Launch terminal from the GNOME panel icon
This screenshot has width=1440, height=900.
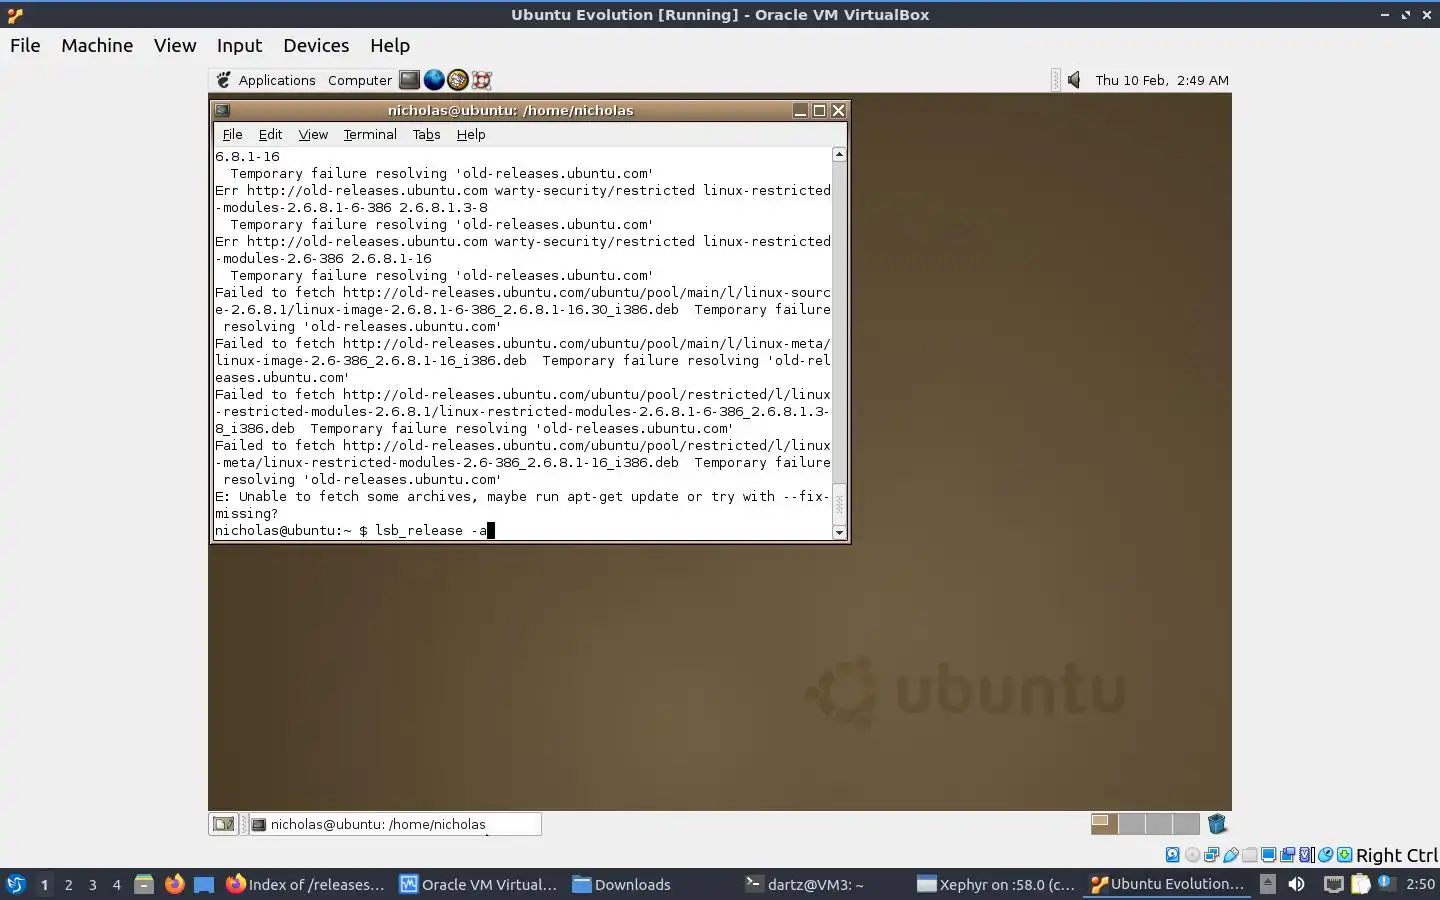(409, 80)
